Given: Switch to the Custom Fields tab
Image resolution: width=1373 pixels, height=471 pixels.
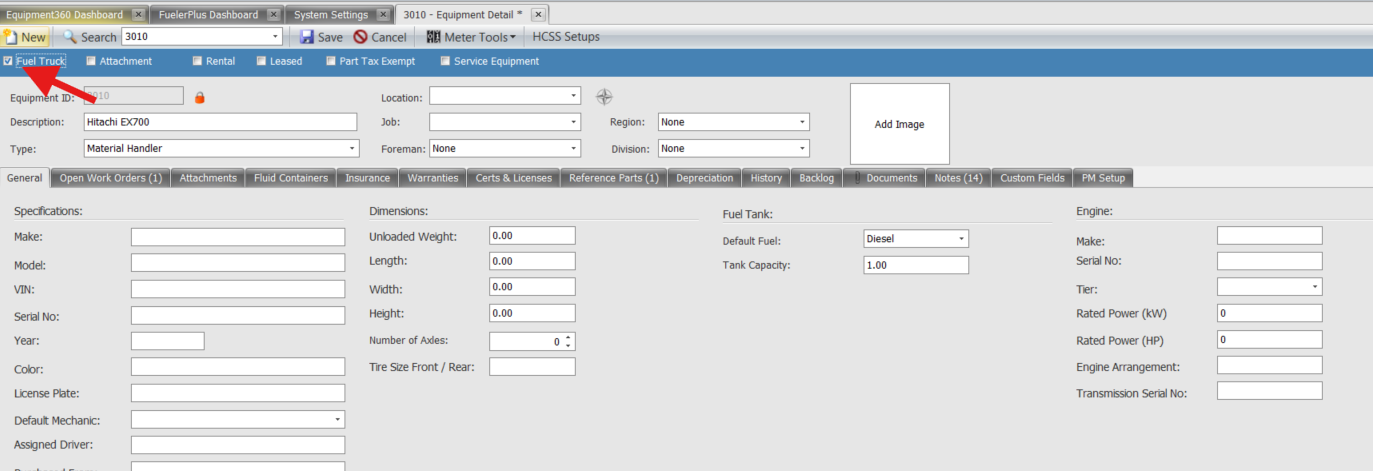Looking at the screenshot, I should 1032,178.
